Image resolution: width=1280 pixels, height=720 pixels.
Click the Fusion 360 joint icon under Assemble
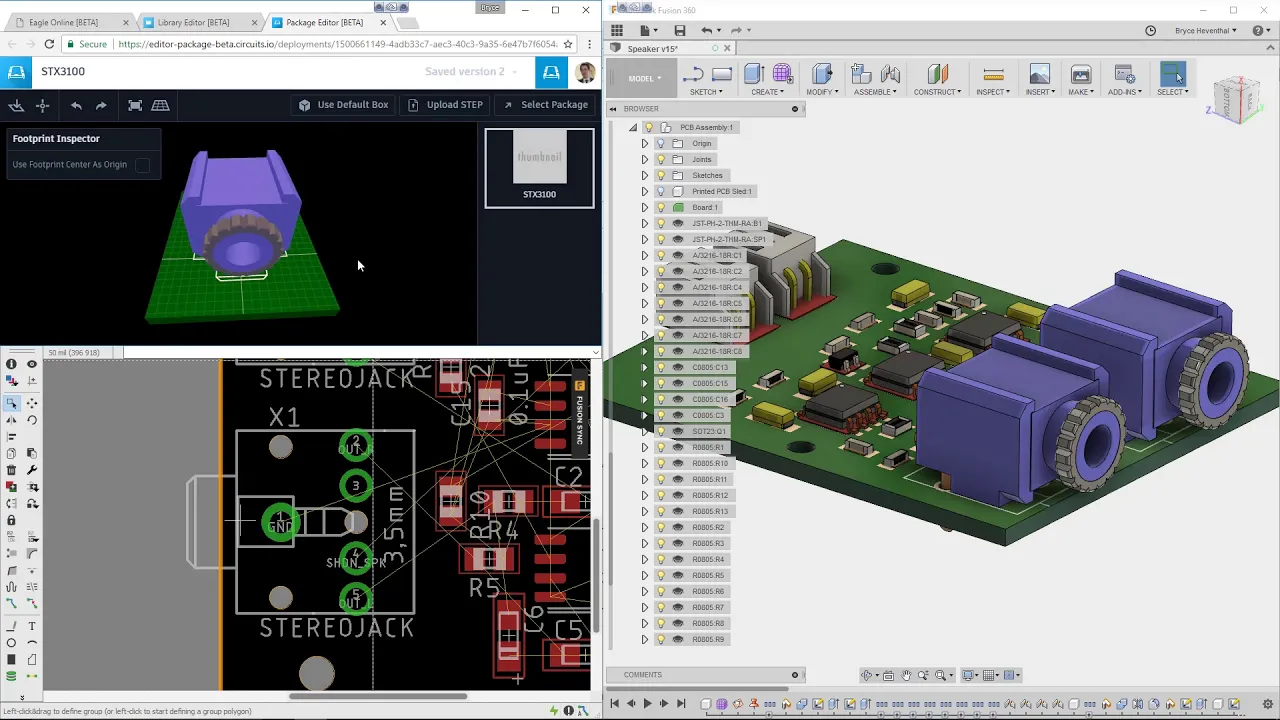coord(890,74)
